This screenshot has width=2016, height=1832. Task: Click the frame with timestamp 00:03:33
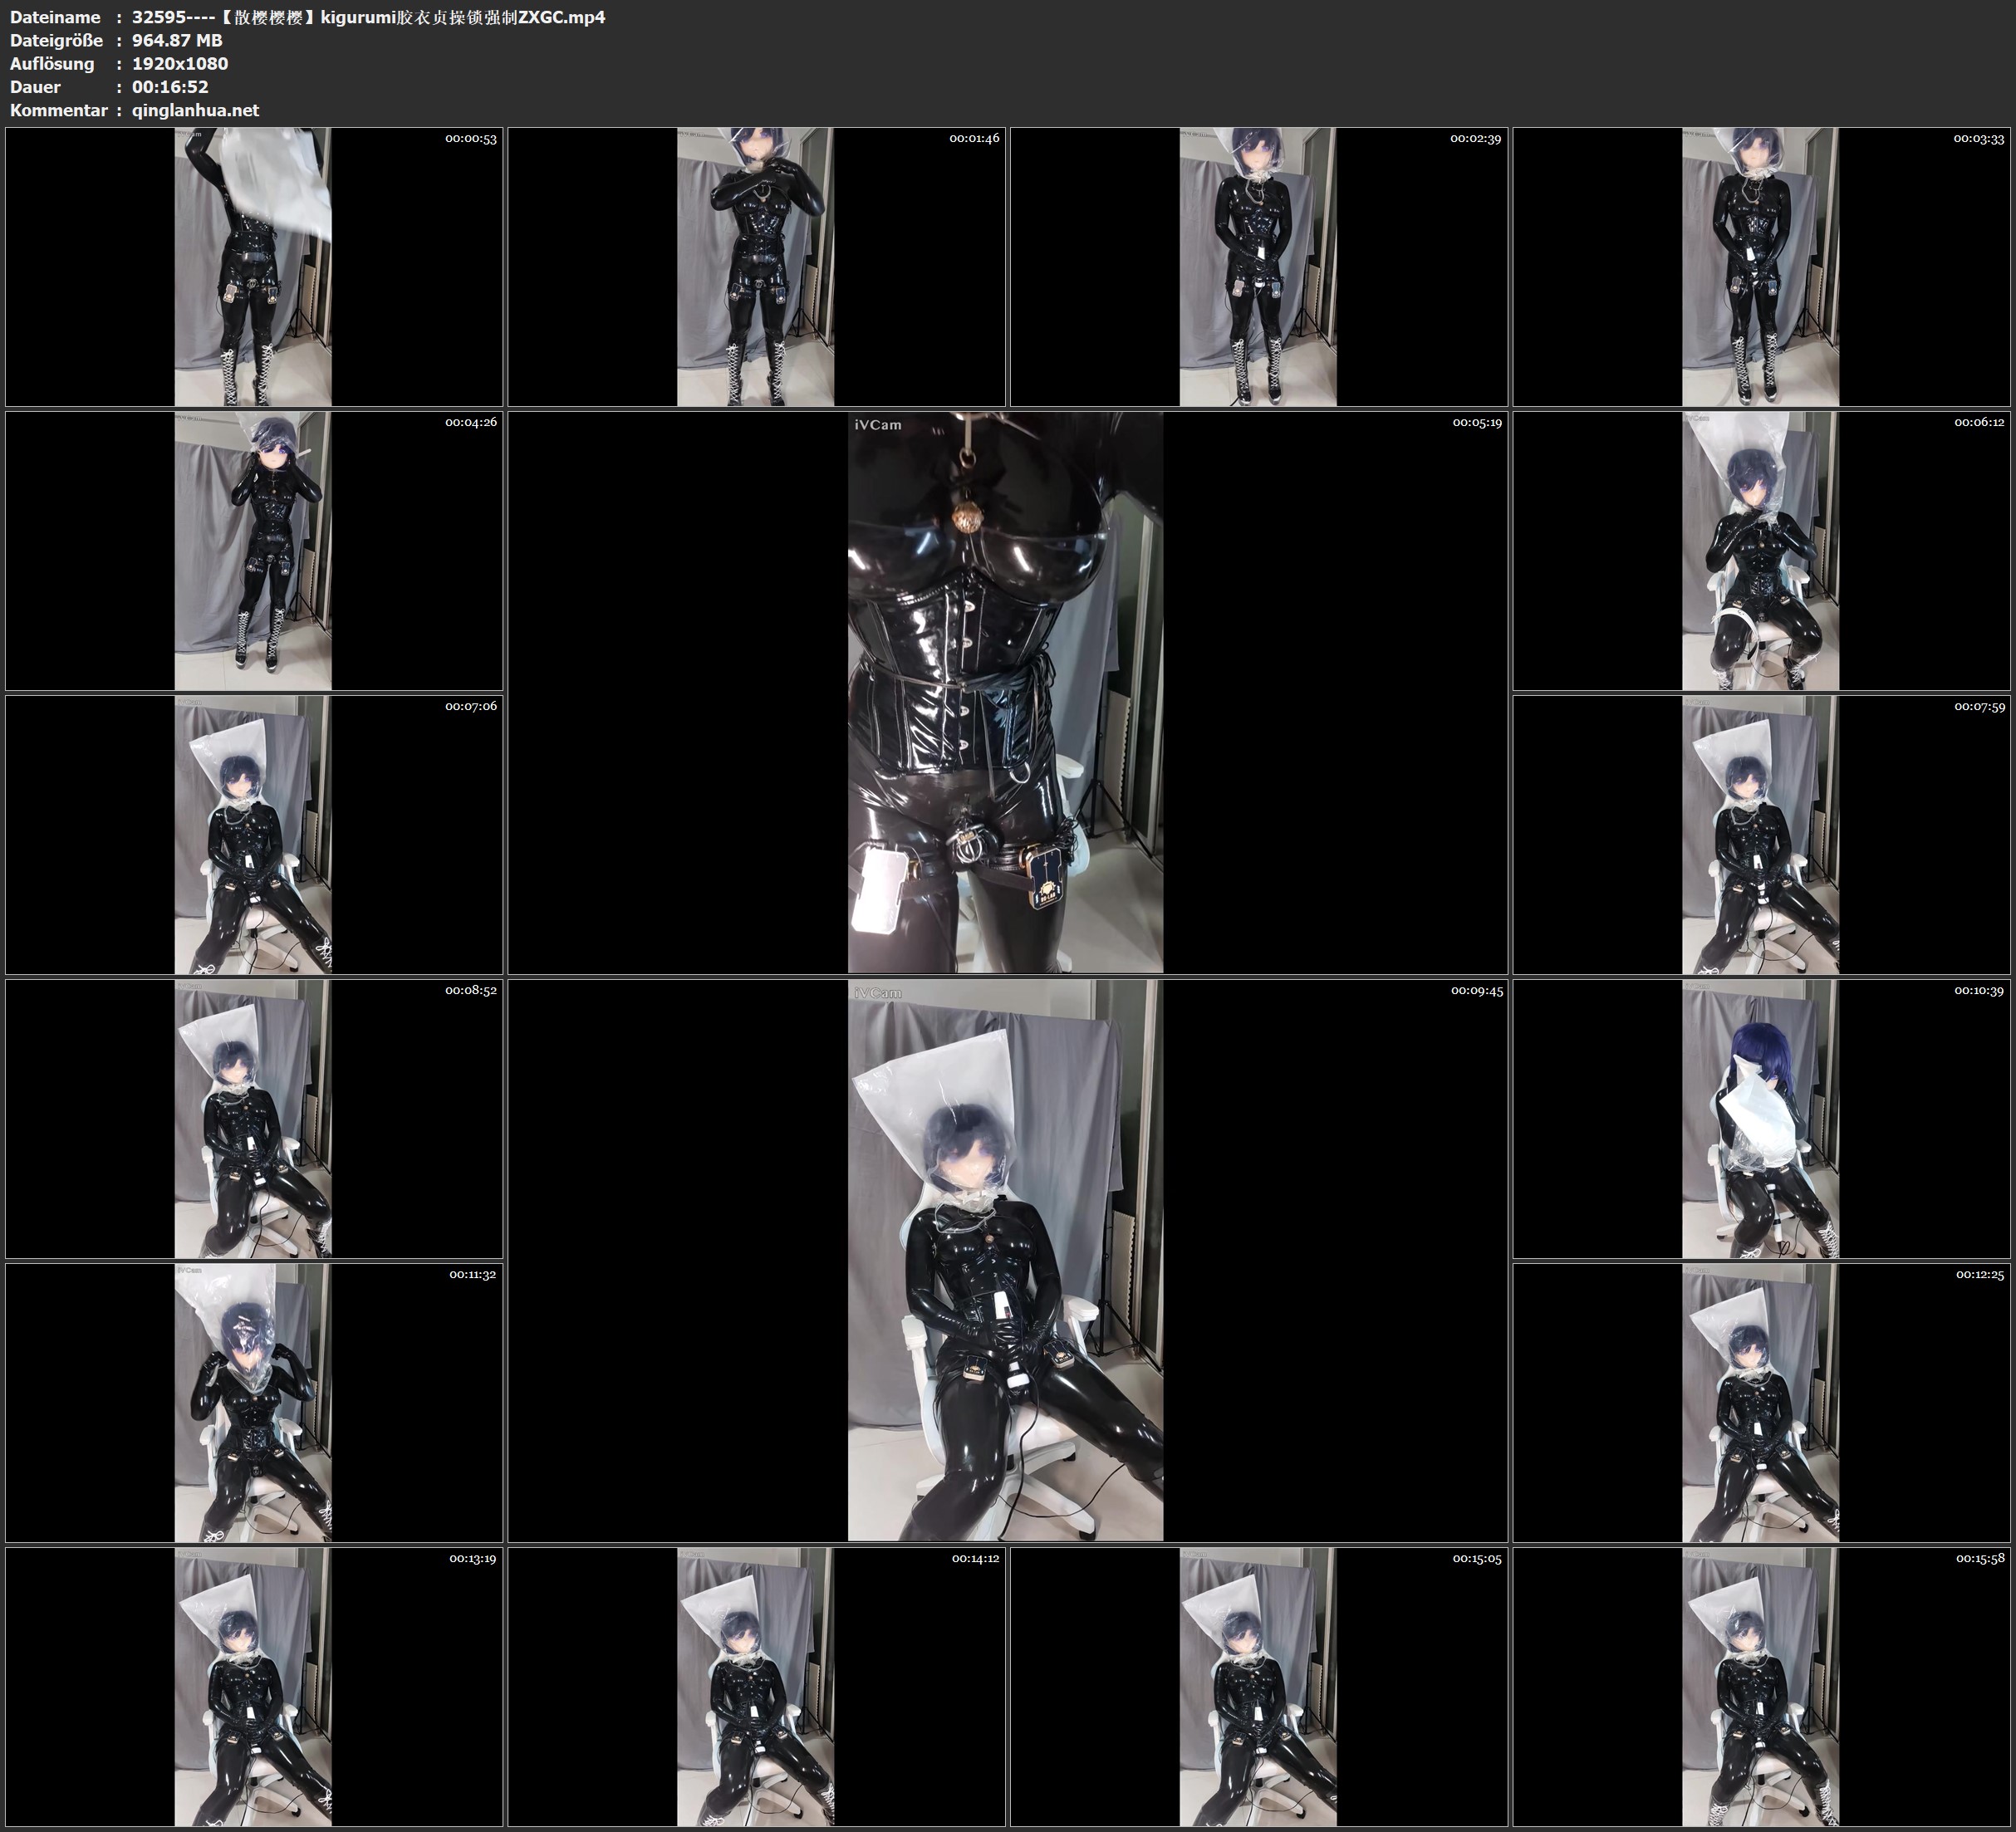tap(1760, 266)
